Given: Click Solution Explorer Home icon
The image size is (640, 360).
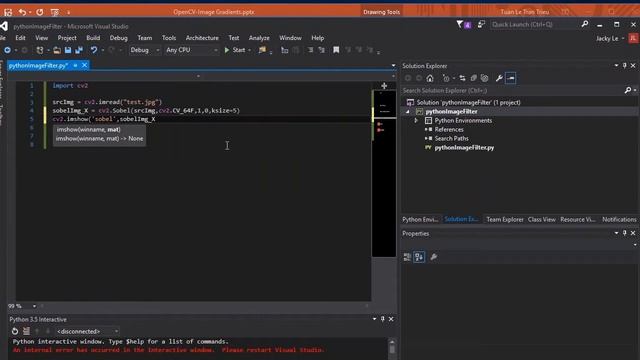Looking at the screenshot, I should pos(430,78).
